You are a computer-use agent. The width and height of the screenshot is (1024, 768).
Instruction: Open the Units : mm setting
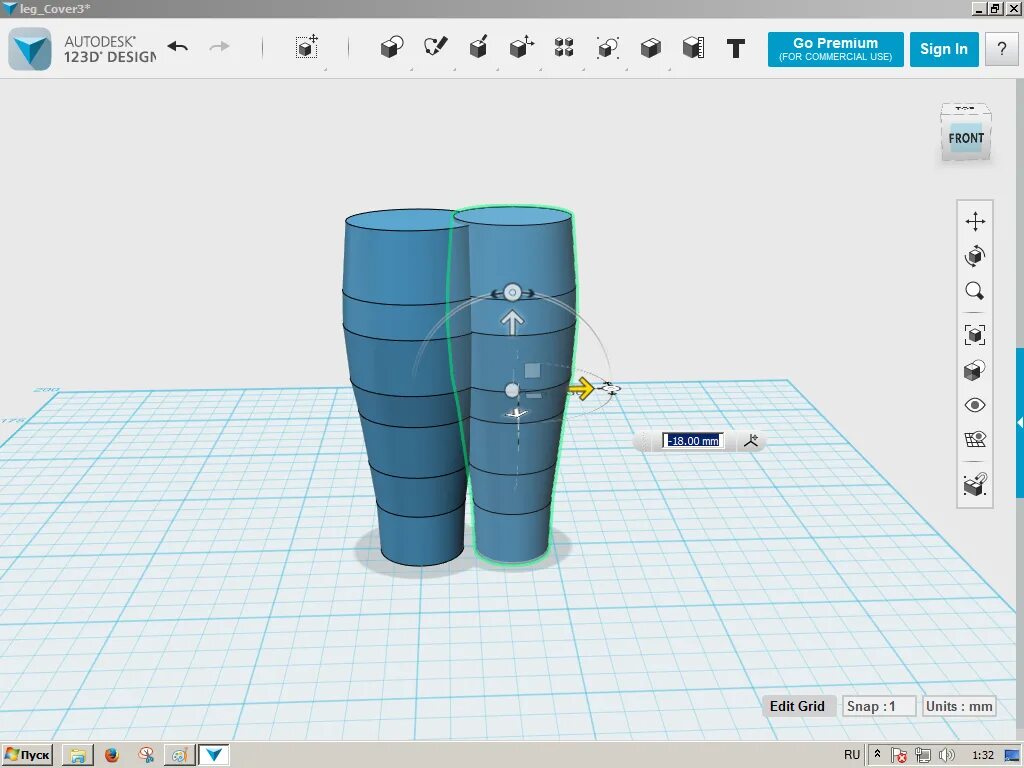[959, 706]
